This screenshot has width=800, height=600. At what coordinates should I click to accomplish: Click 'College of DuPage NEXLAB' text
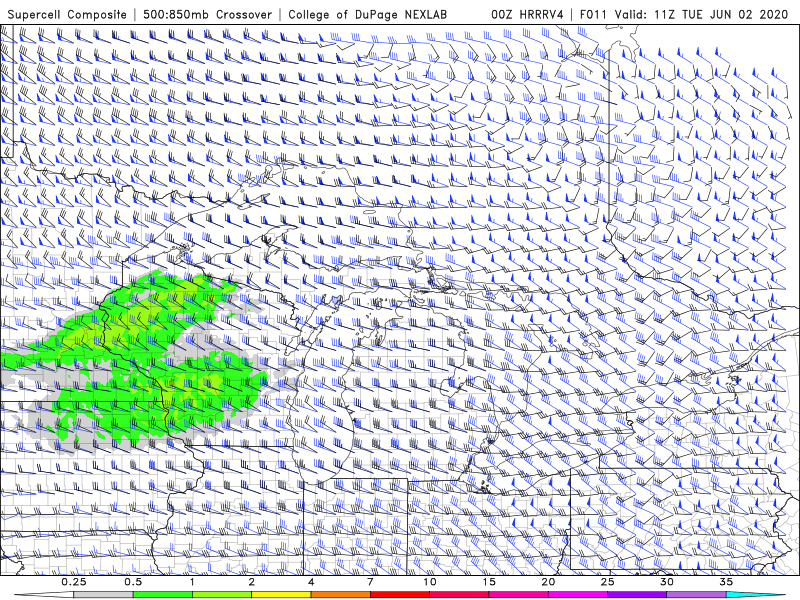[x=367, y=15]
